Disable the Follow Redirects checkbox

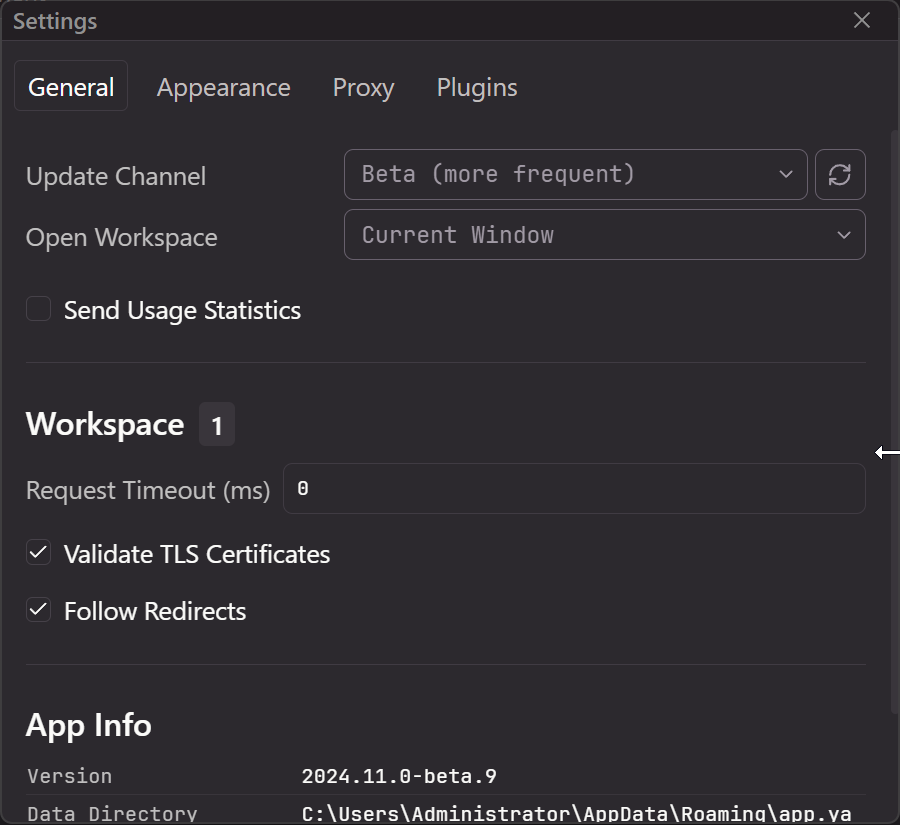click(x=39, y=610)
